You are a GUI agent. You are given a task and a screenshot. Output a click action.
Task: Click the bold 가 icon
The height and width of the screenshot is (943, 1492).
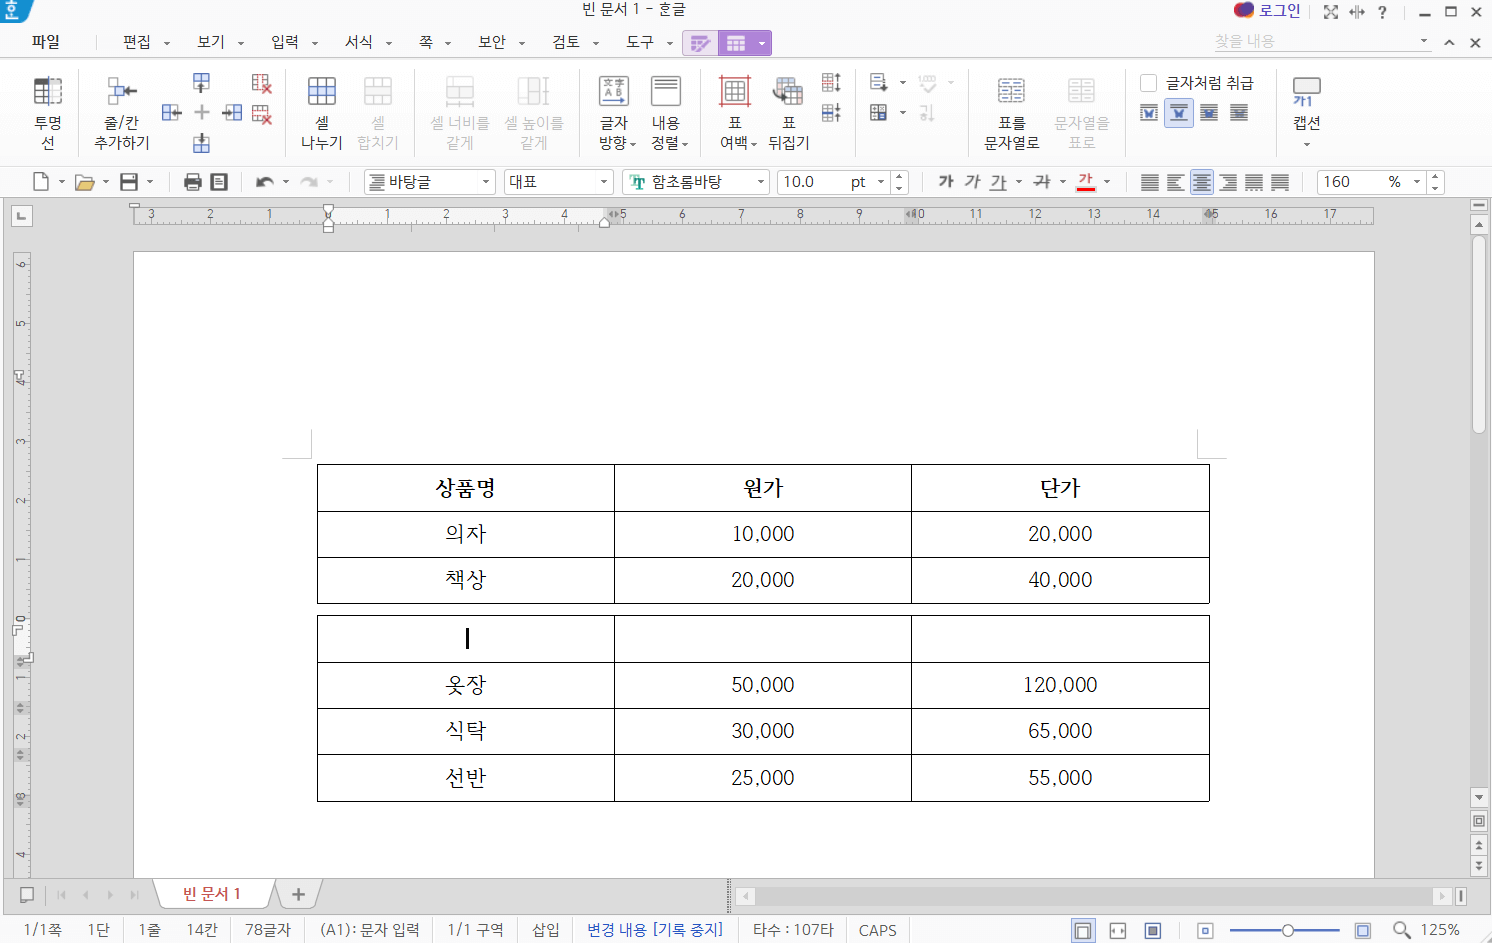pyautogui.click(x=946, y=182)
